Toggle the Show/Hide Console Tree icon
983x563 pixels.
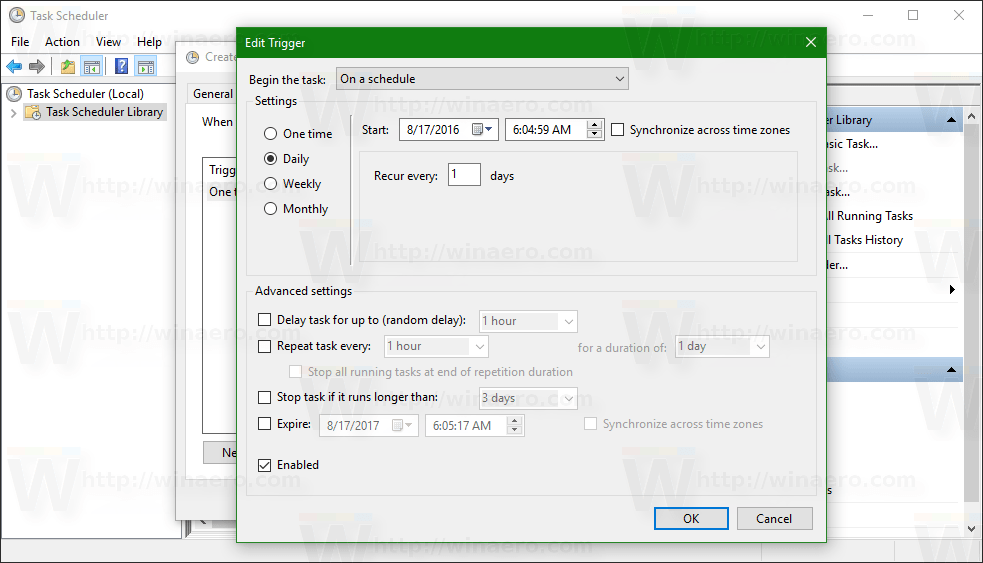[x=92, y=66]
